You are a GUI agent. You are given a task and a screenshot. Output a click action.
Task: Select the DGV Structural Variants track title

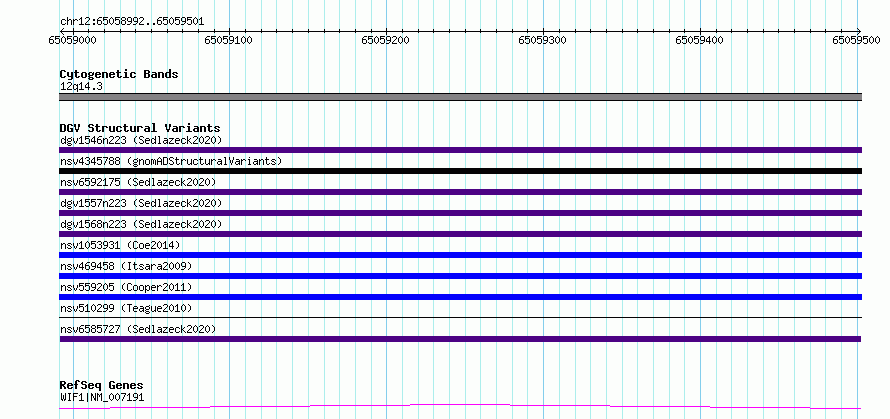(x=140, y=128)
